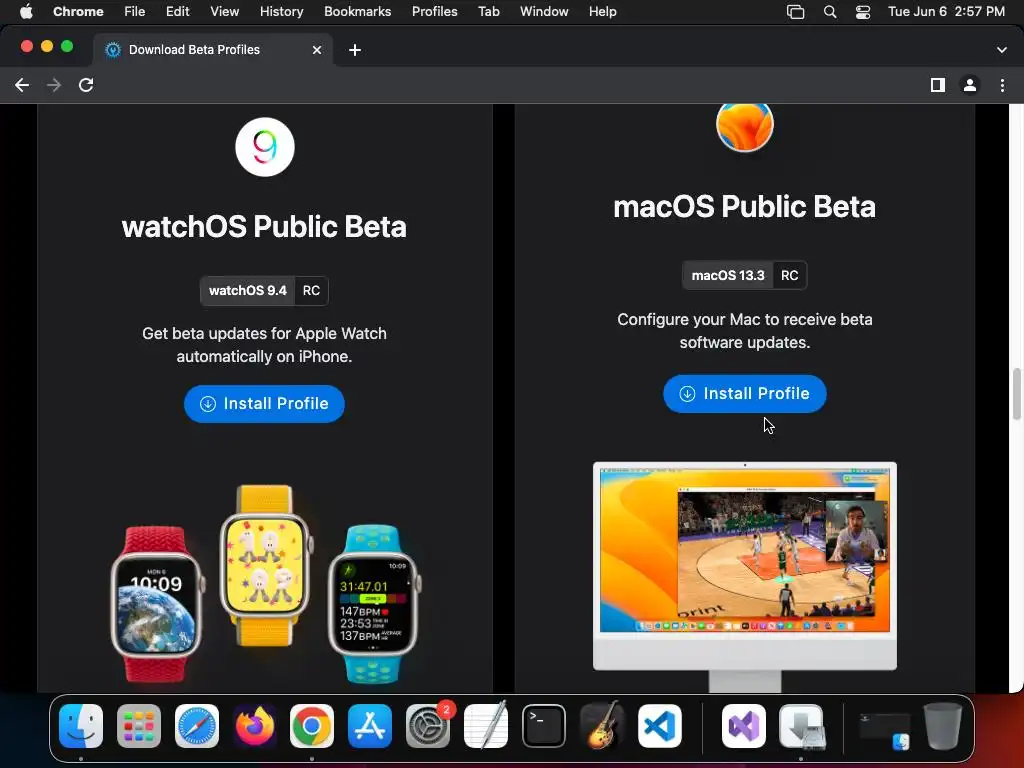Open the Chrome profile avatar menu
The width and height of the screenshot is (1024, 768).
[x=970, y=85]
